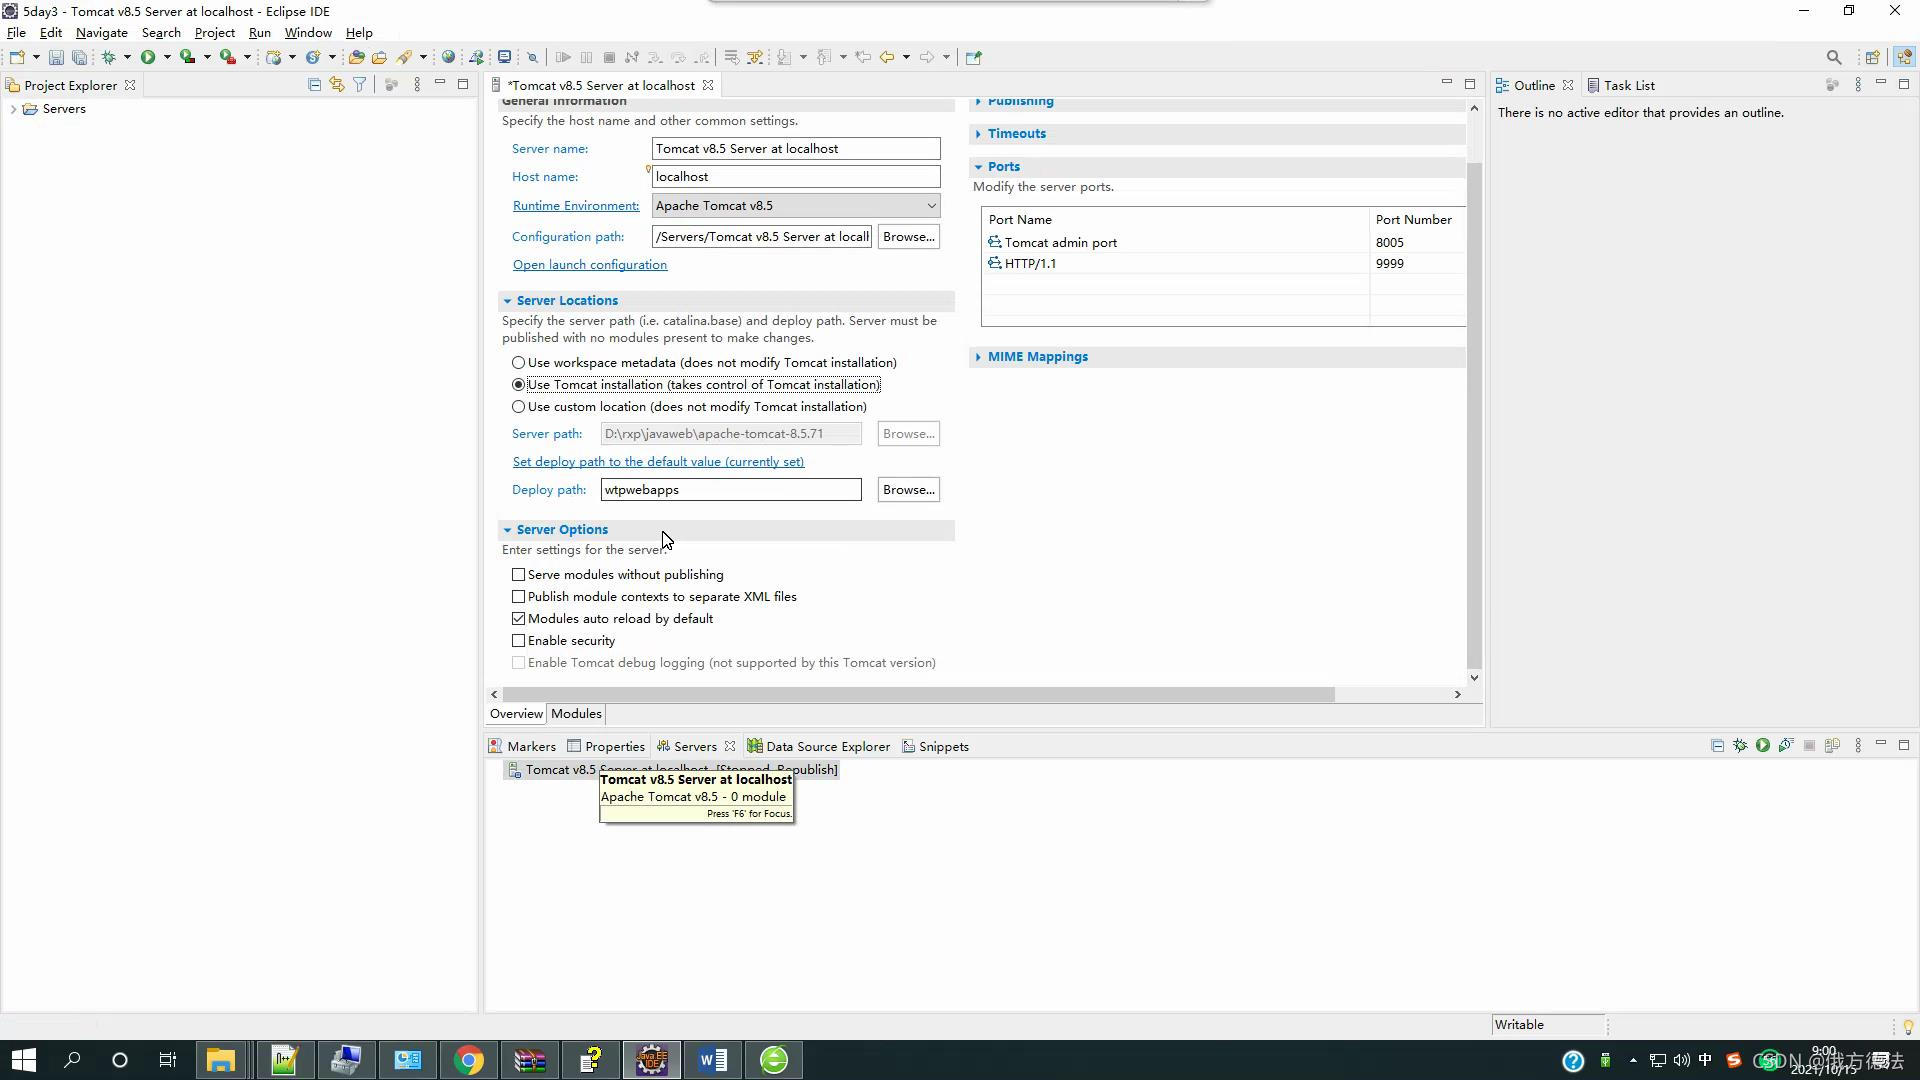Viewport: 1920px width, 1080px height.
Task: Collapse the Server Options section
Action: 507,530
